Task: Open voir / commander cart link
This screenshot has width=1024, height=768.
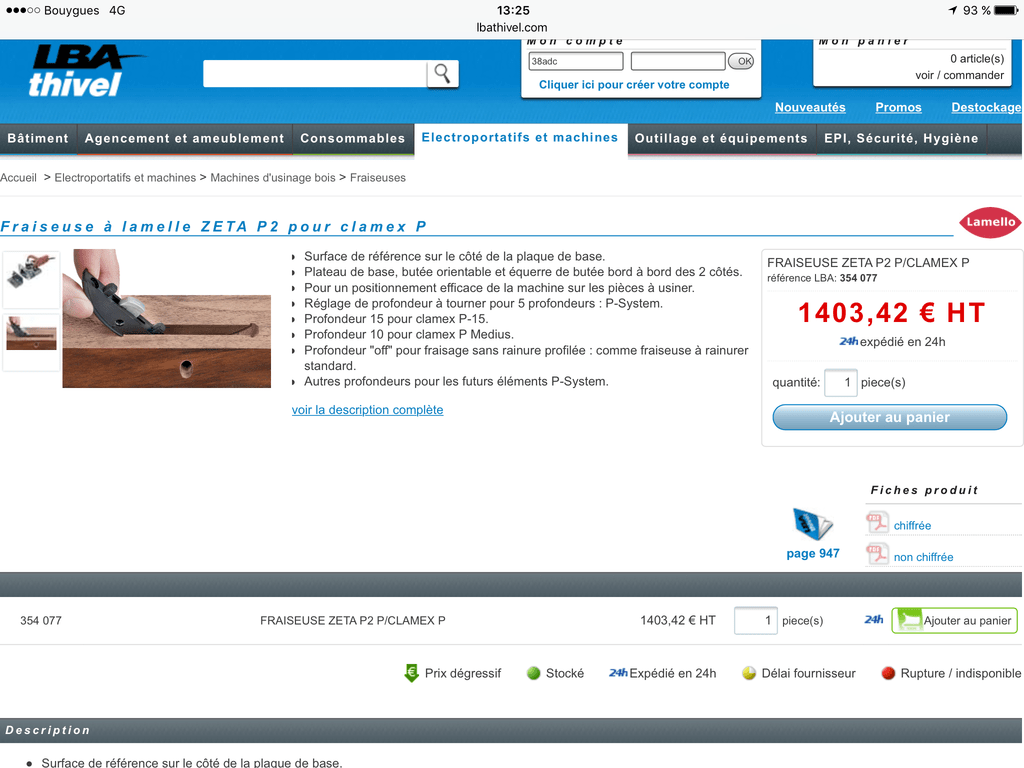Action: 959,75
